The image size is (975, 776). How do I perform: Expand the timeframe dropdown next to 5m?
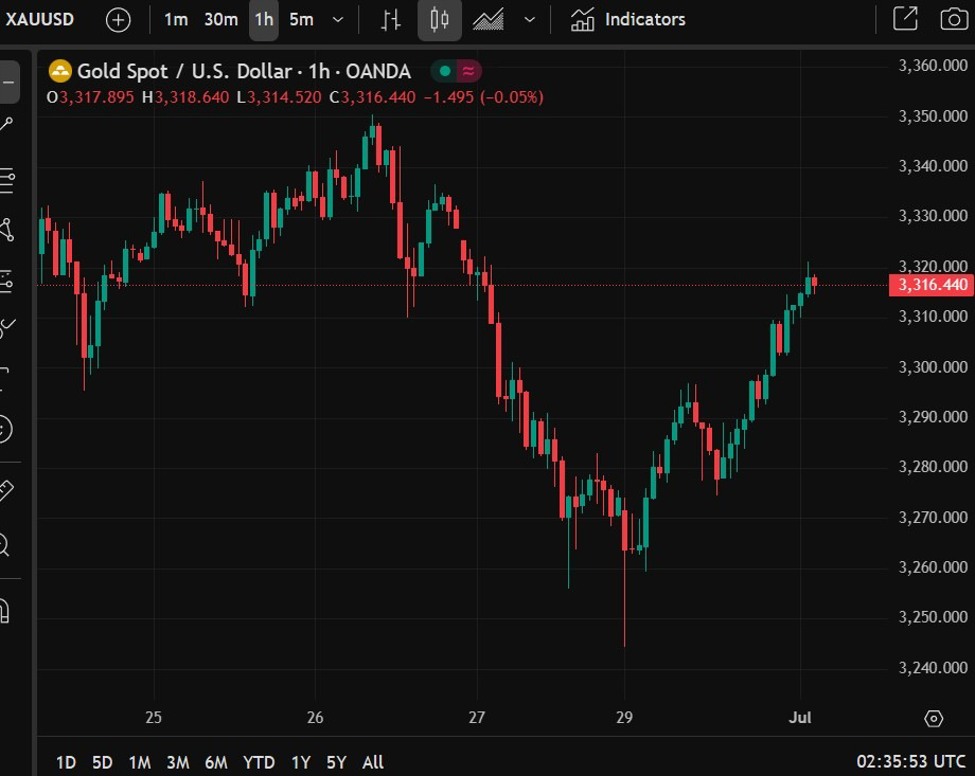[x=337, y=19]
